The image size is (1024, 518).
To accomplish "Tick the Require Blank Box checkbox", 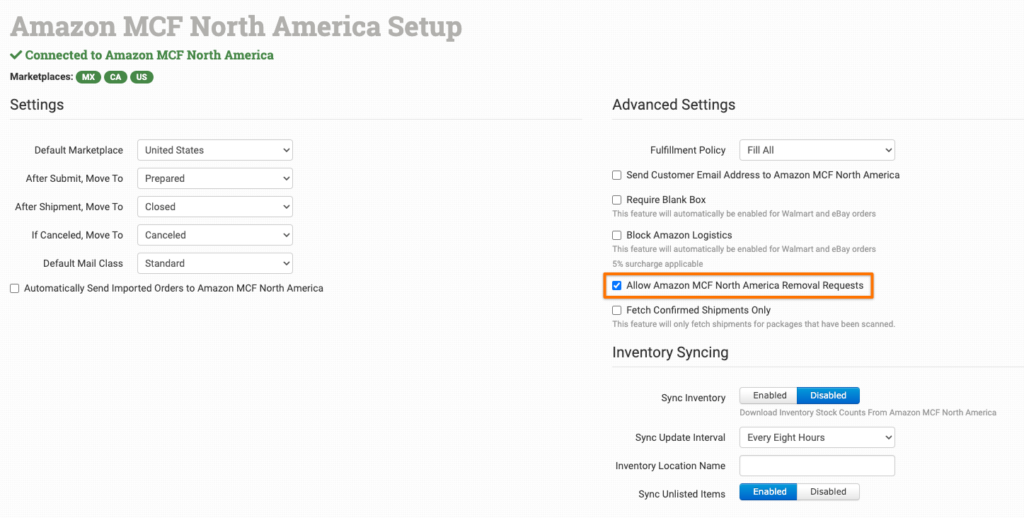I will click(x=617, y=200).
